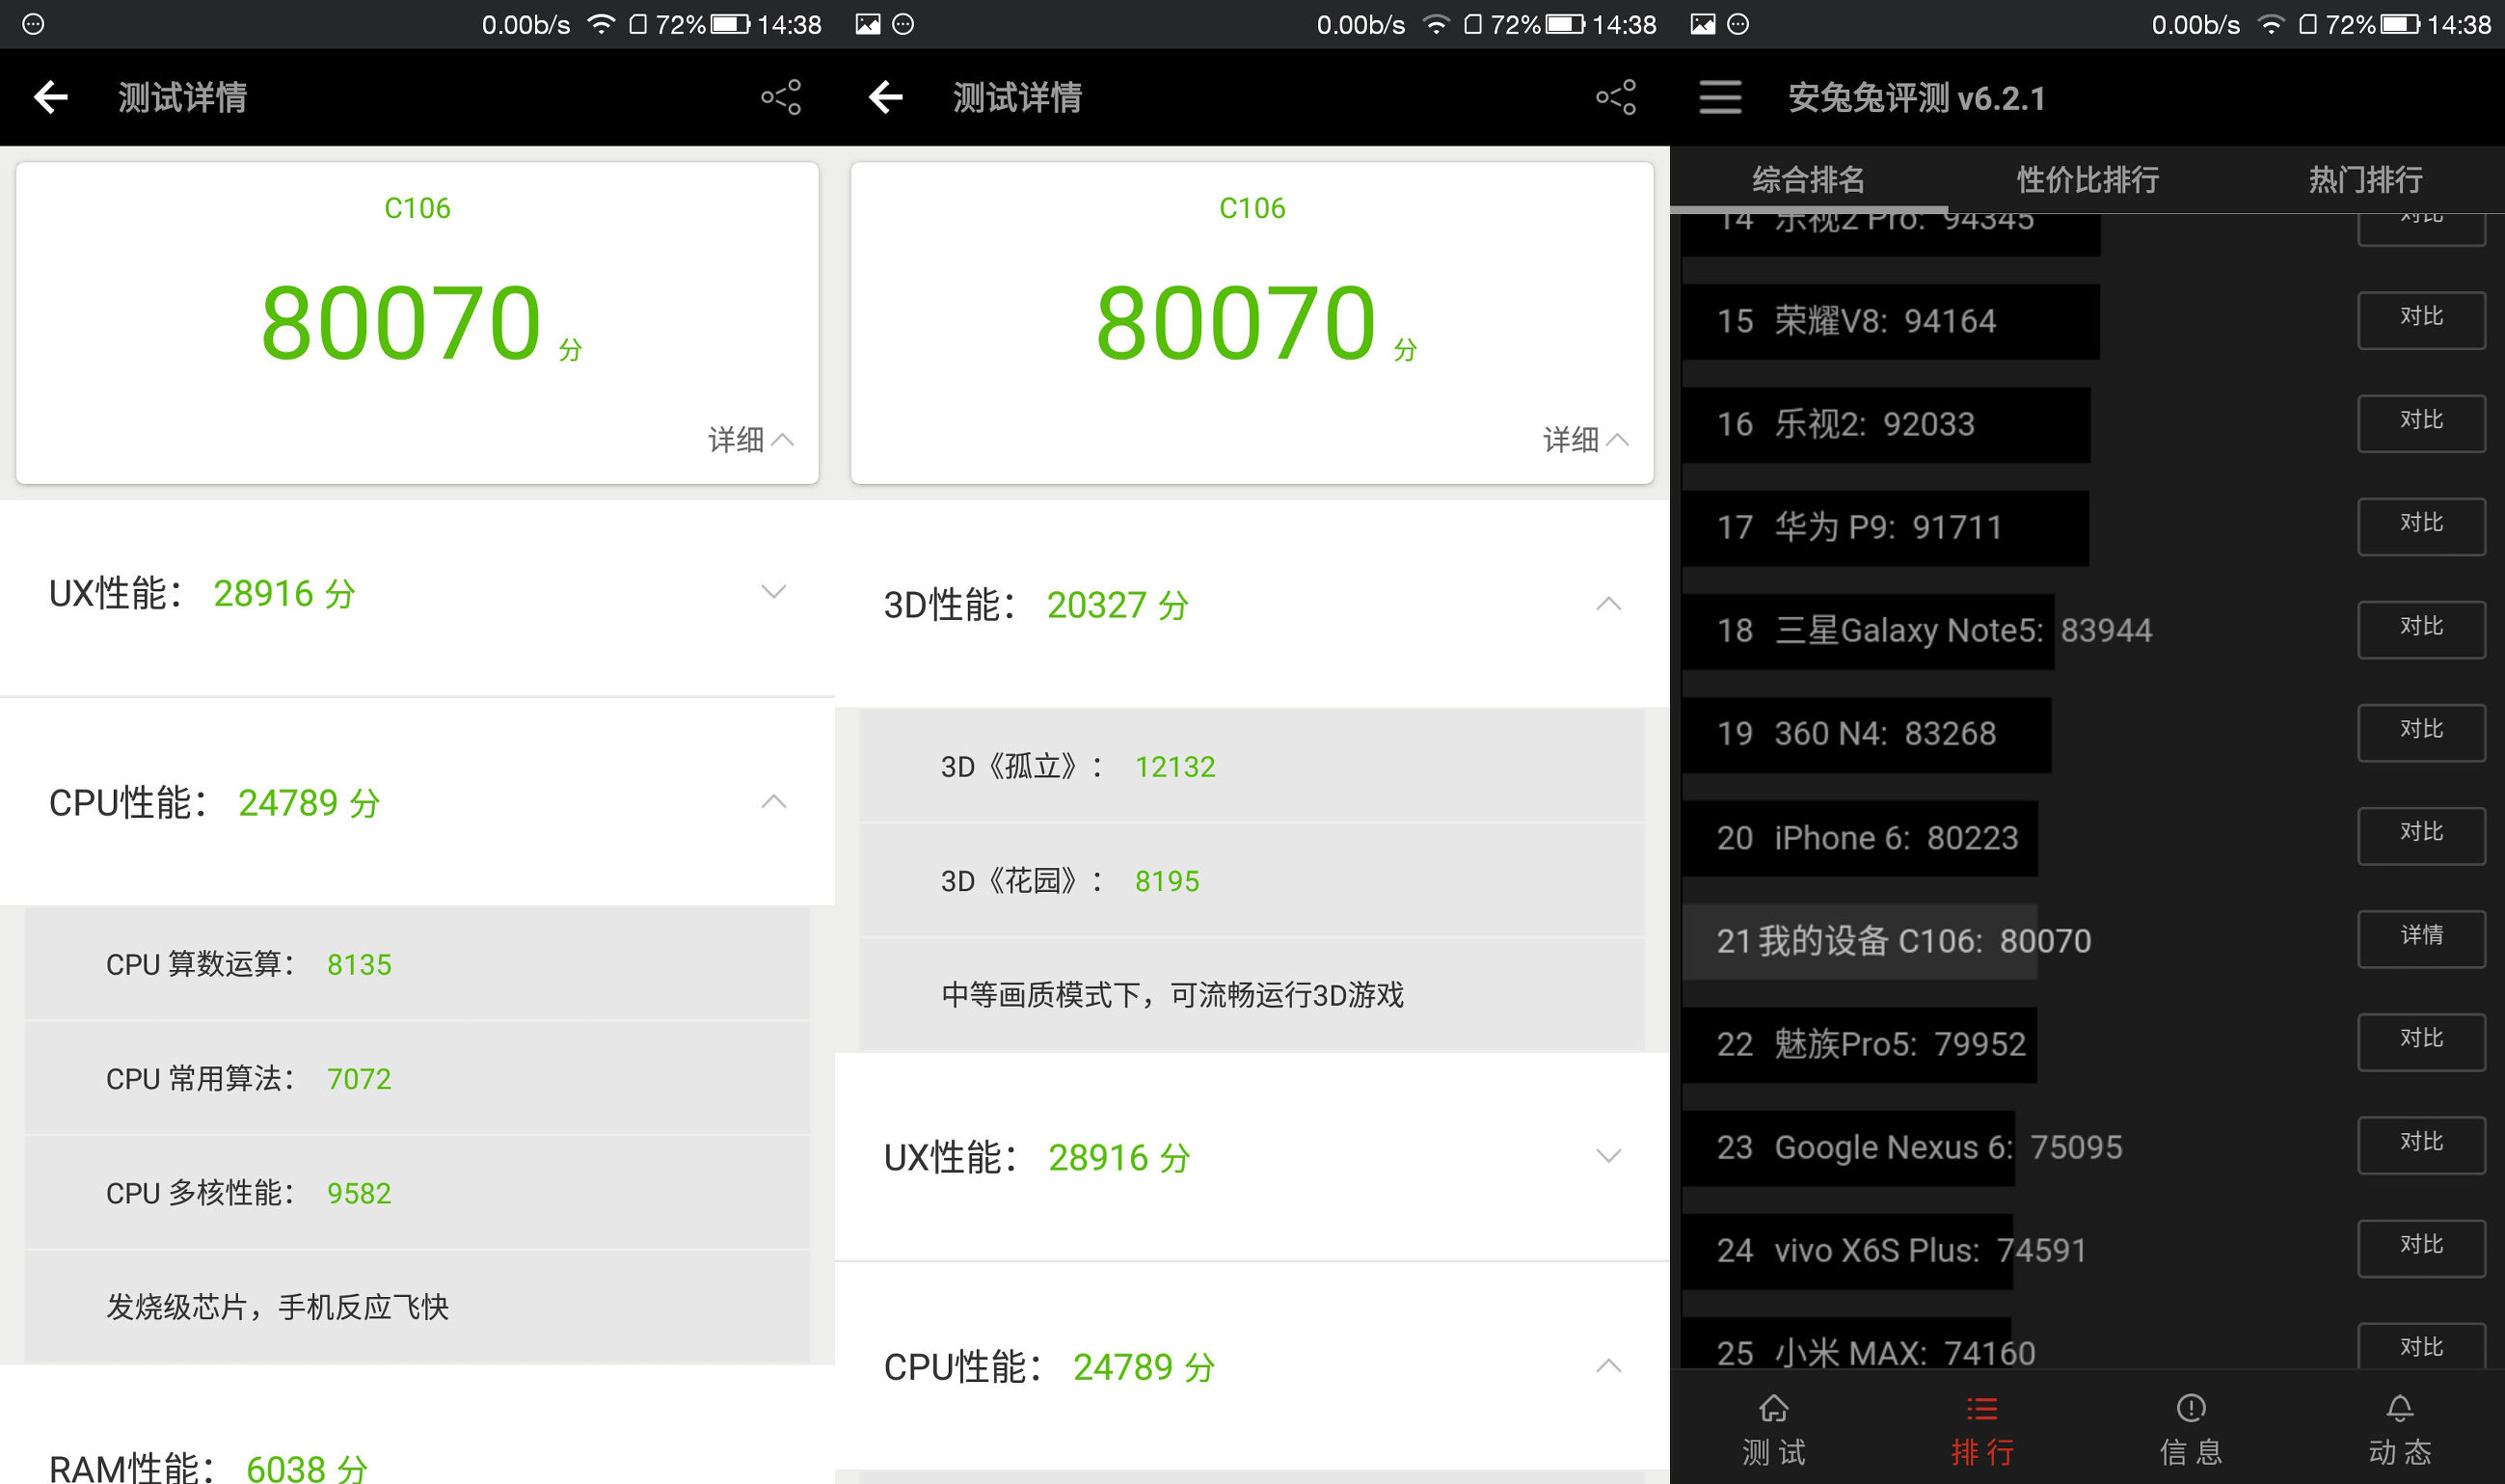
Task: Tap image notification icon in middle status bar
Action: coord(868,24)
